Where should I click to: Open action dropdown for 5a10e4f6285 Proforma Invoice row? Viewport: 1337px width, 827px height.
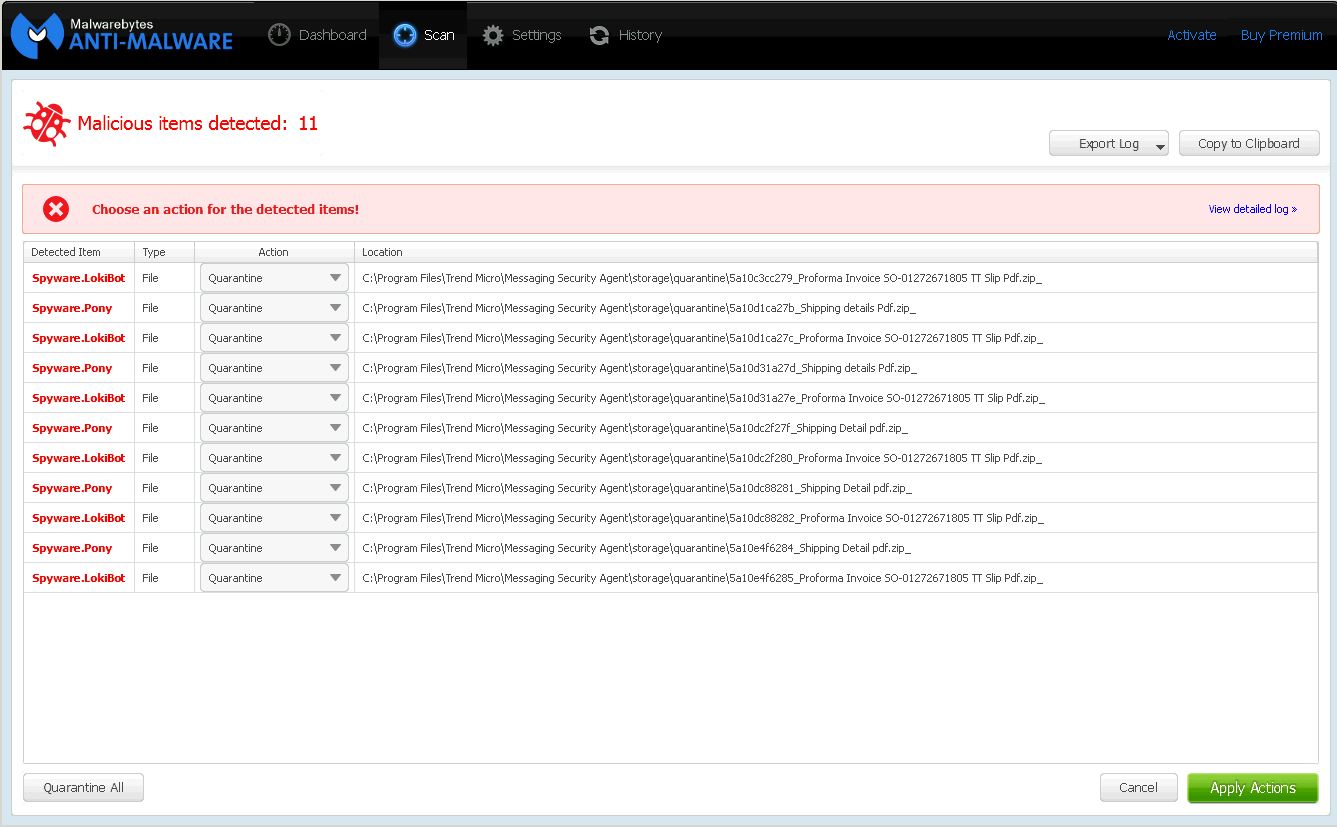coord(274,578)
